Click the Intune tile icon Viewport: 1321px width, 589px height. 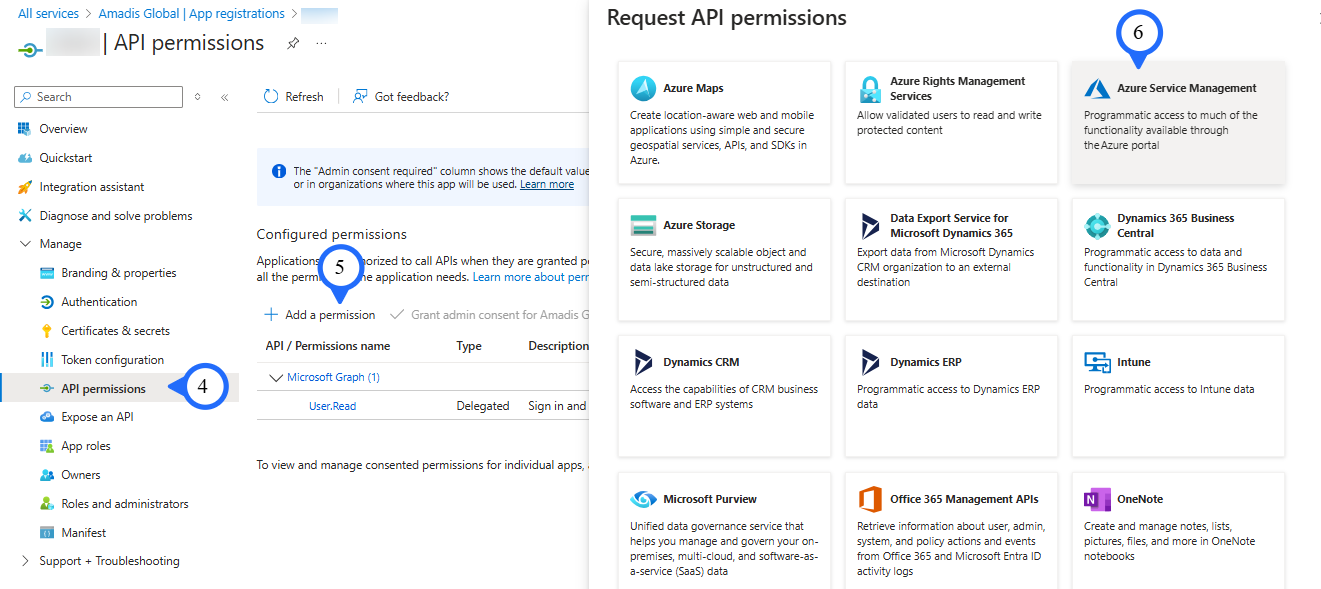pyautogui.click(x=1097, y=362)
